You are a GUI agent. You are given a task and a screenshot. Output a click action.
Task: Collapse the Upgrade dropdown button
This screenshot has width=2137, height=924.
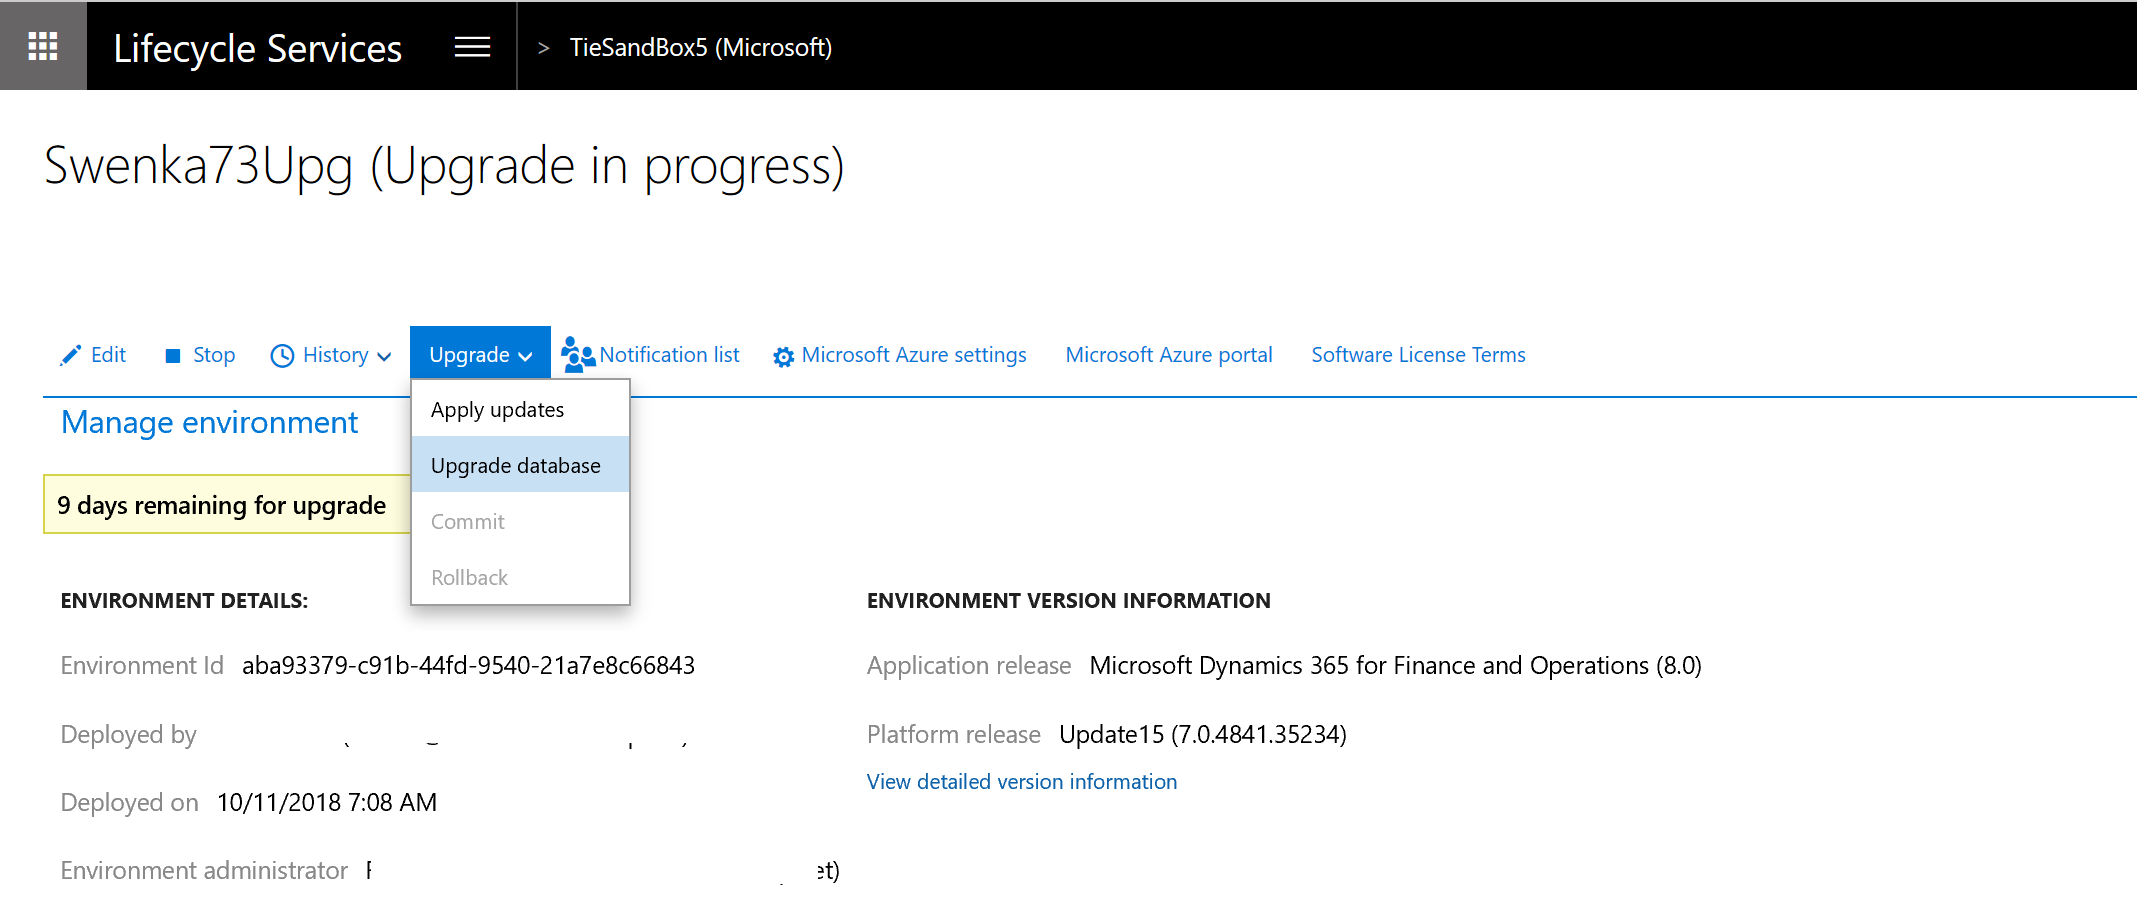tap(480, 354)
